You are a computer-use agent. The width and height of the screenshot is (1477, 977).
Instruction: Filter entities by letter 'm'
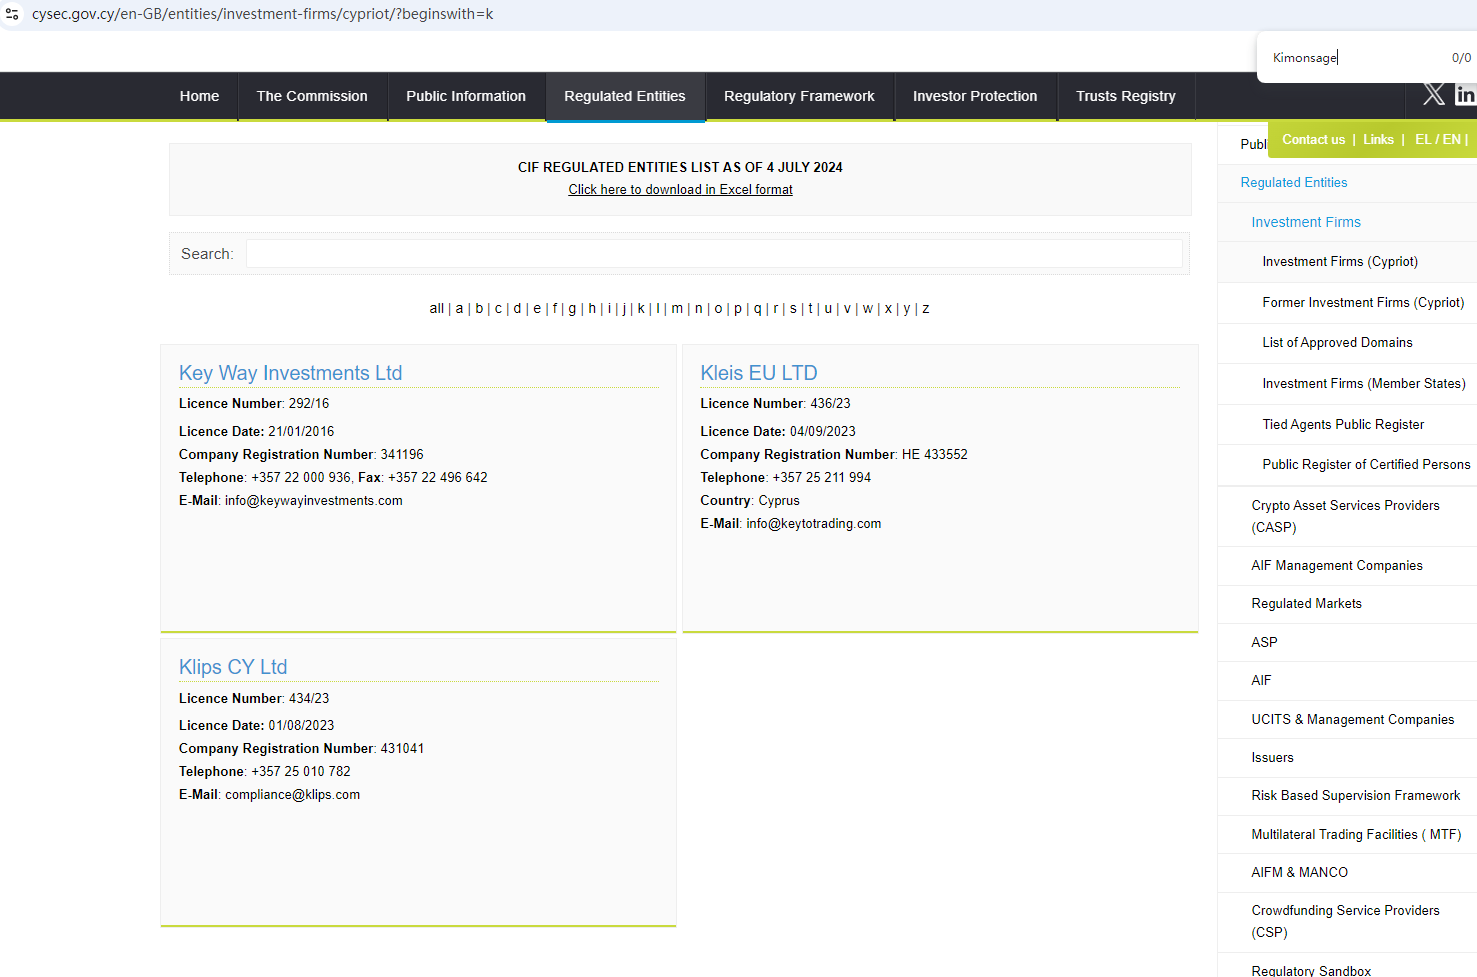677,309
